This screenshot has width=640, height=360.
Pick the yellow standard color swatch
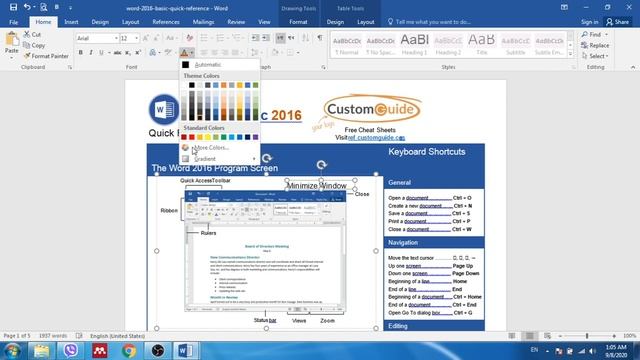coord(208,137)
